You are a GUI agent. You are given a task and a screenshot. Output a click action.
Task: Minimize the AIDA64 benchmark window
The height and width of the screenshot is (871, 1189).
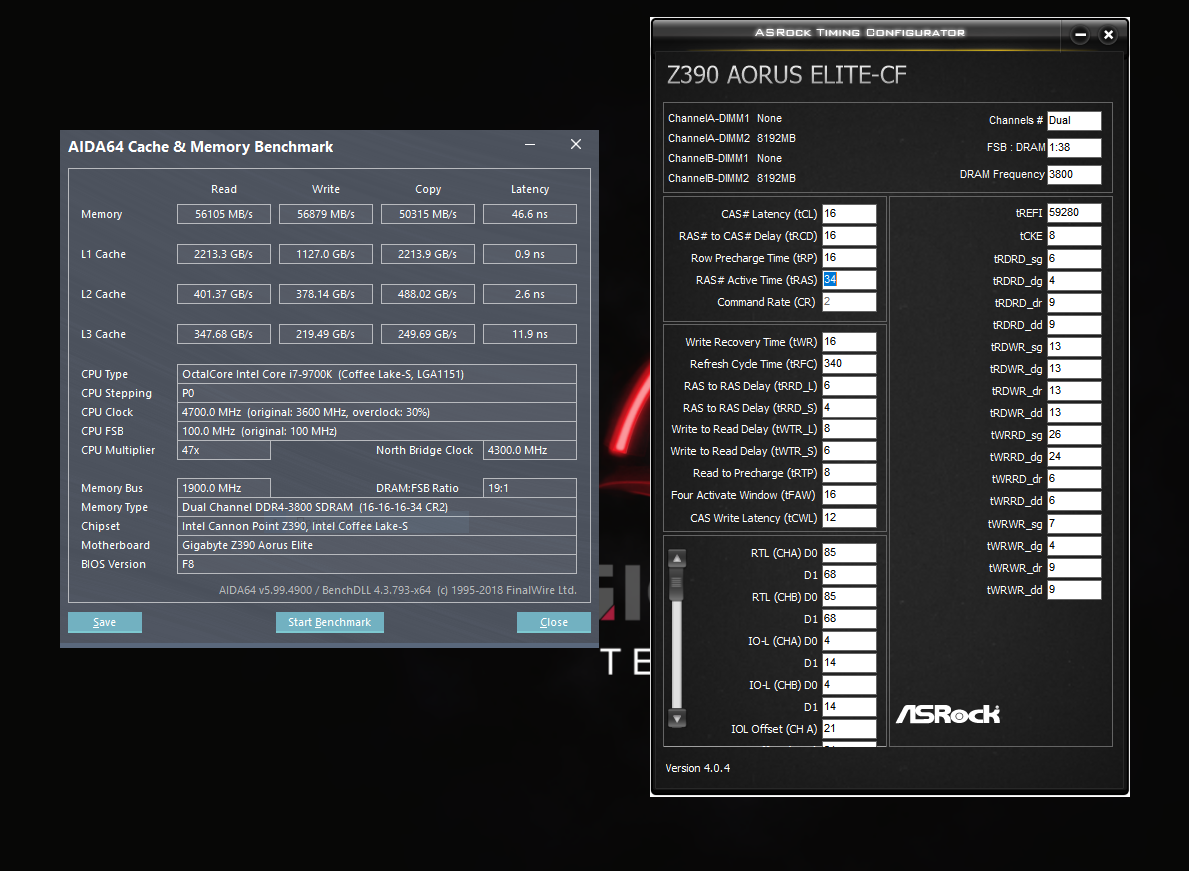coord(530,145)
